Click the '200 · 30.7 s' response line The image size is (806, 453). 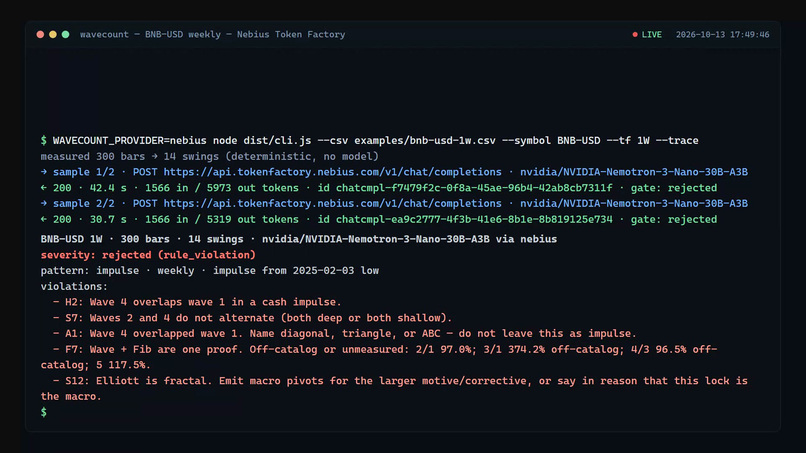pos(379,219)
